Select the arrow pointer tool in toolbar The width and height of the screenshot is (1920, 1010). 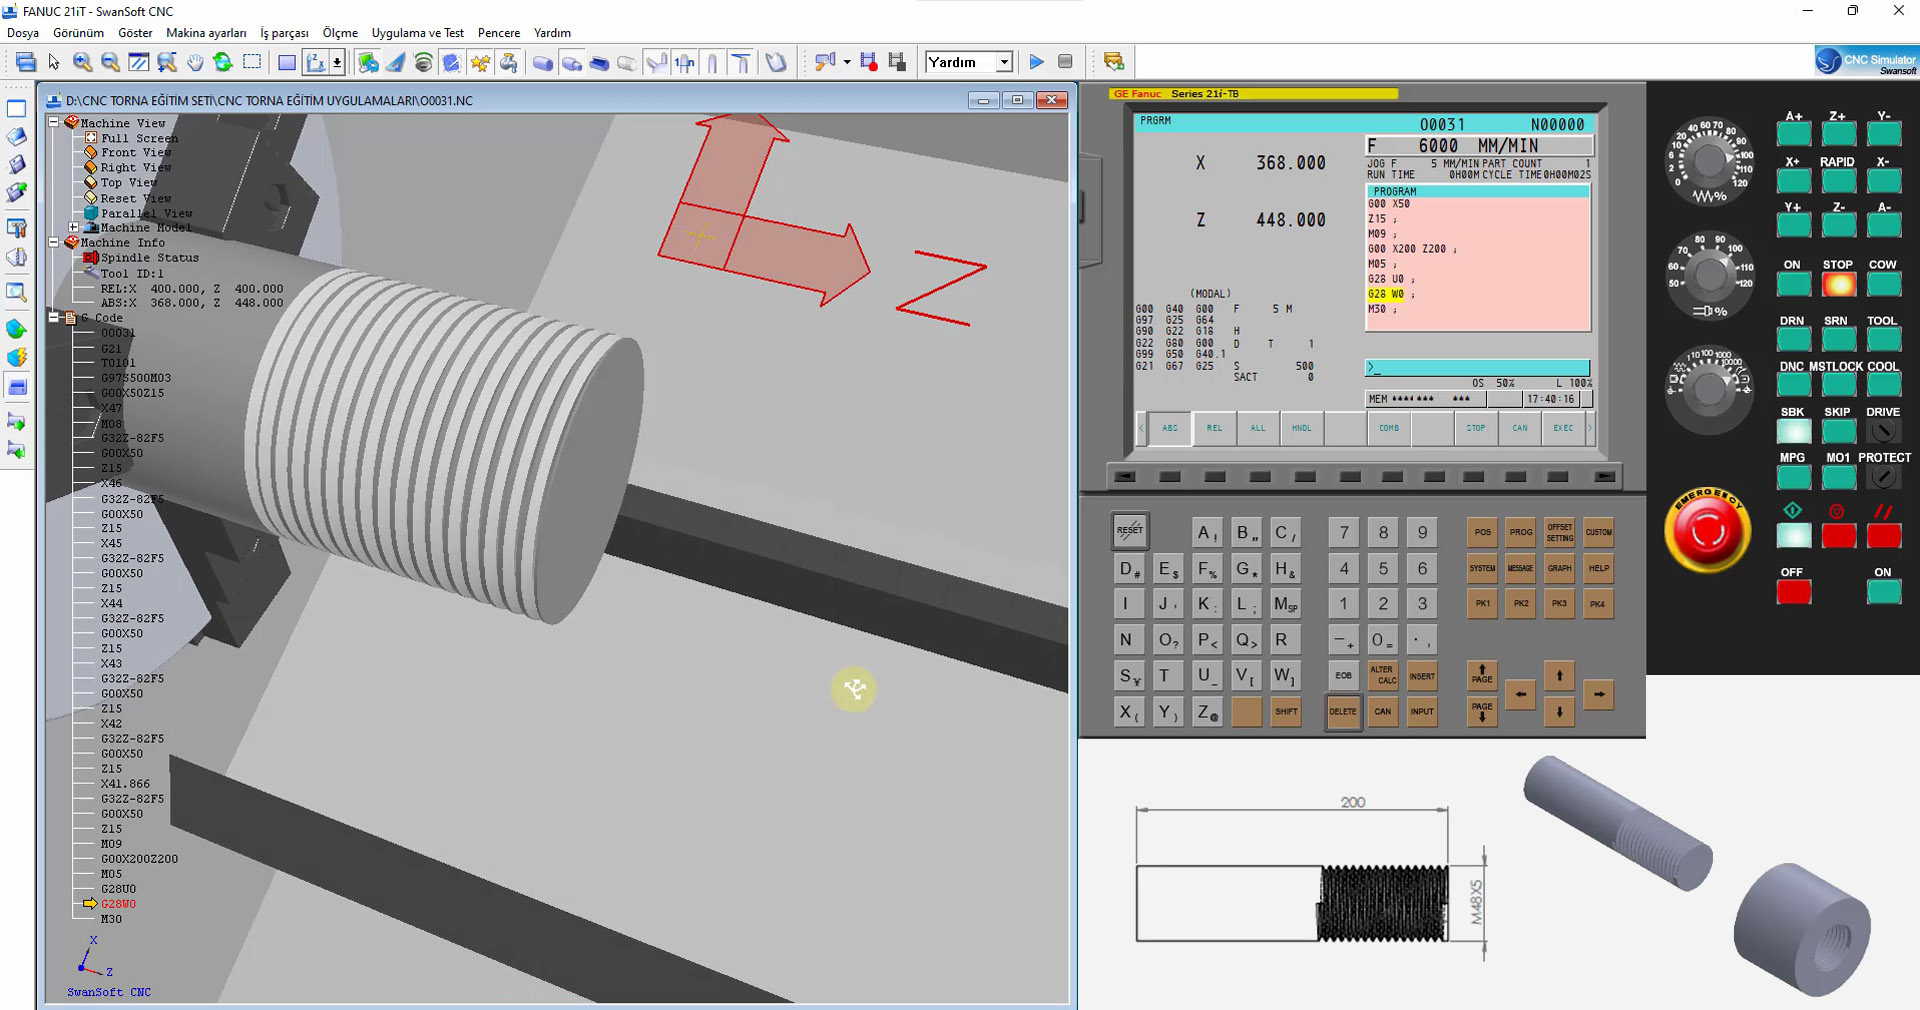54,62
